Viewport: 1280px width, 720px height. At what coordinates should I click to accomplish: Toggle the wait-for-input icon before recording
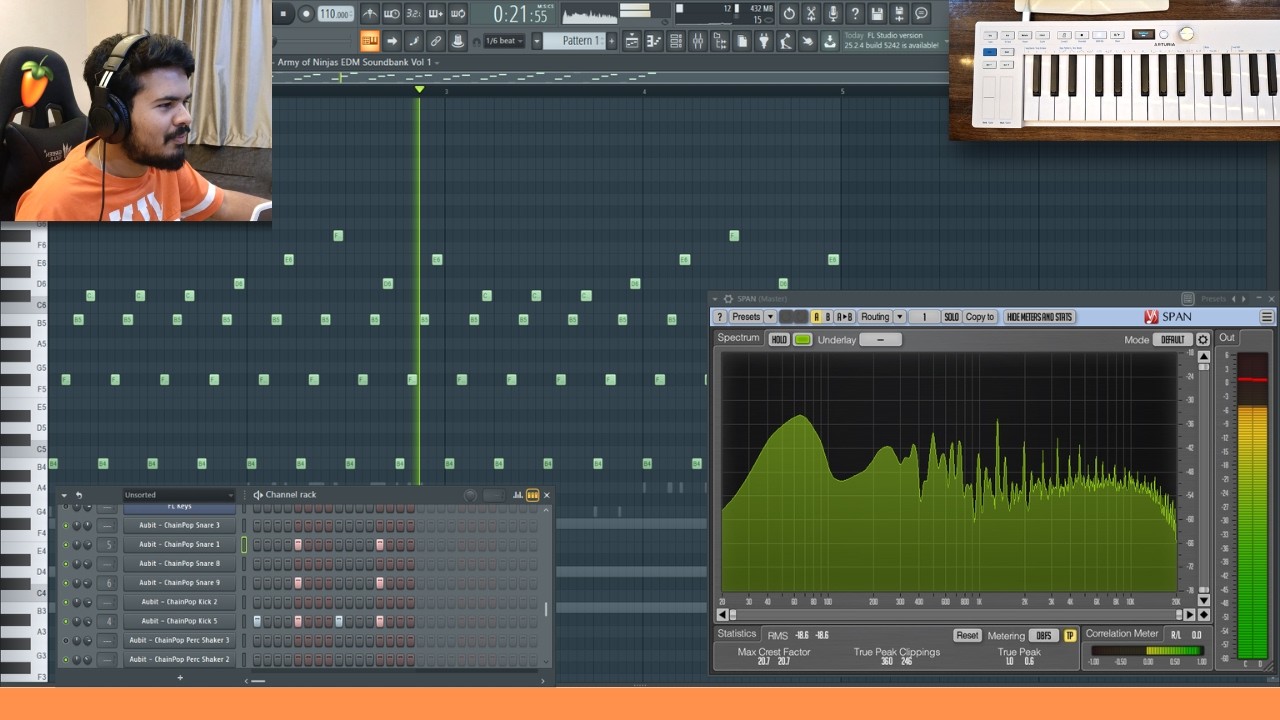(392, 14)
